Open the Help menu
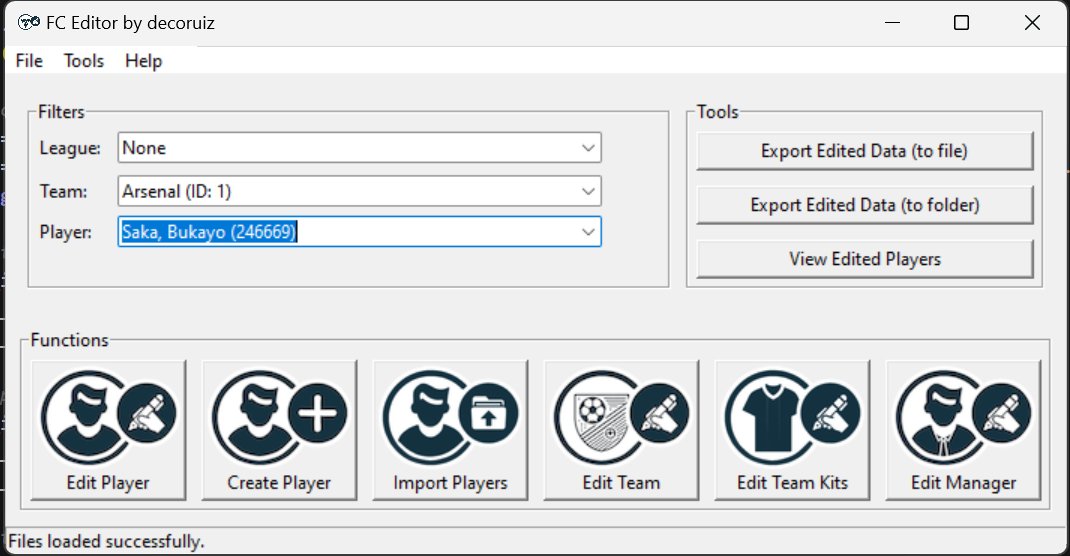 pos(143,61)
